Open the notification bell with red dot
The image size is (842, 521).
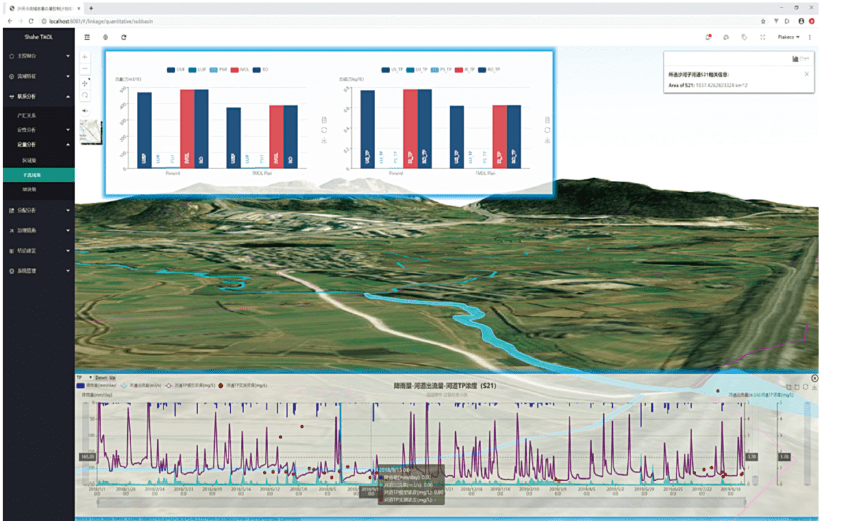click(708, 37)
